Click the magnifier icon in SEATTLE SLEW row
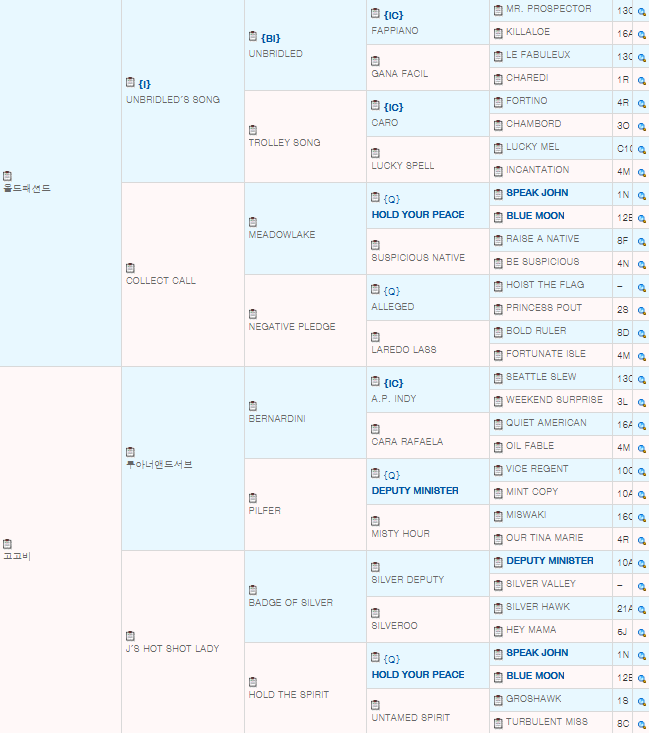This screenshot has height=733, width=649. (x=641, y=378)
